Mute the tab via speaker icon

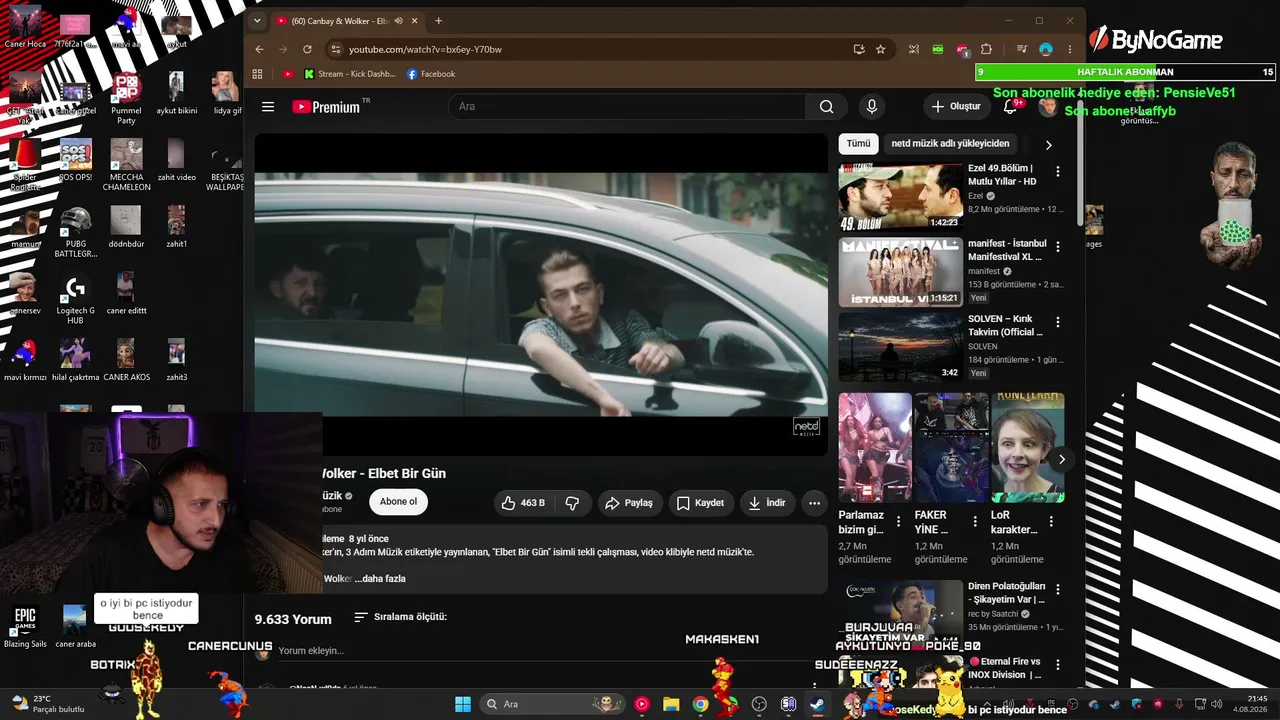399,21
